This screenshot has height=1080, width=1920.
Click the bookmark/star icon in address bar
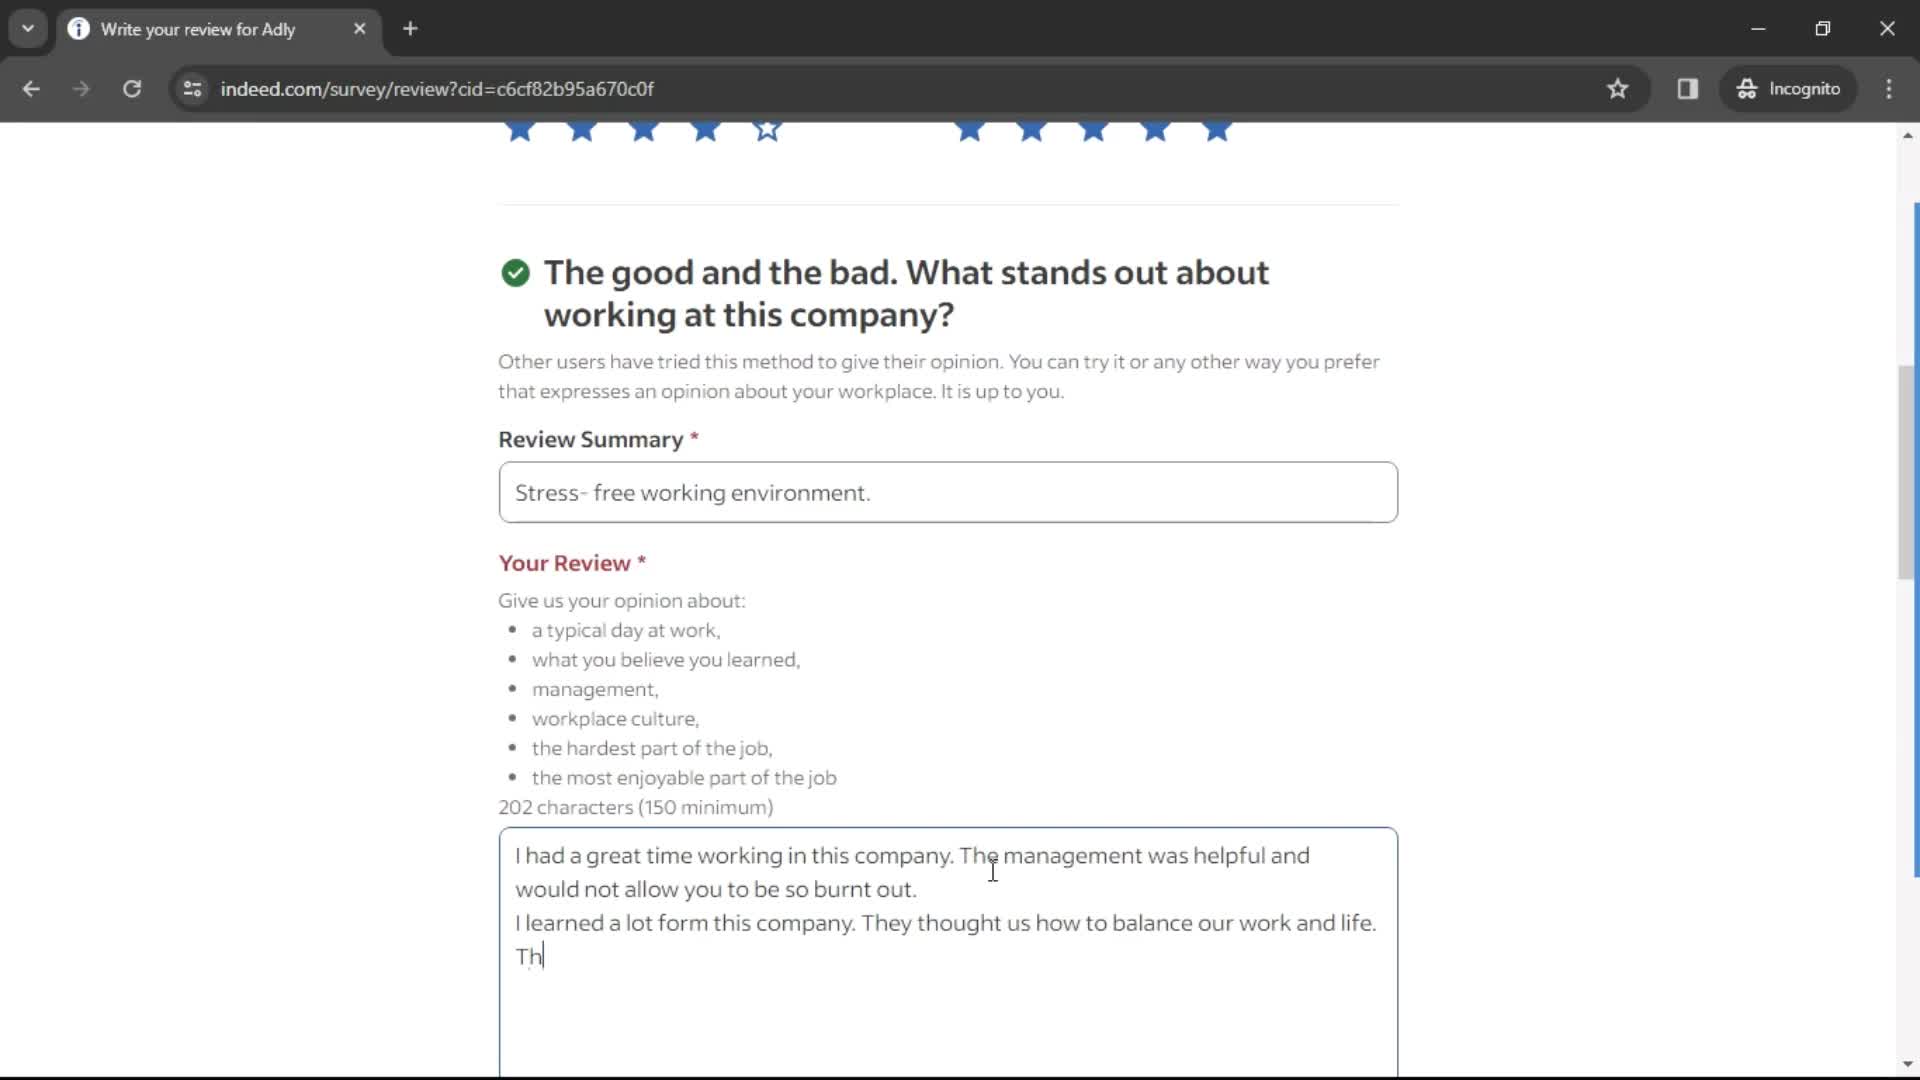(x=1623, y=88)
